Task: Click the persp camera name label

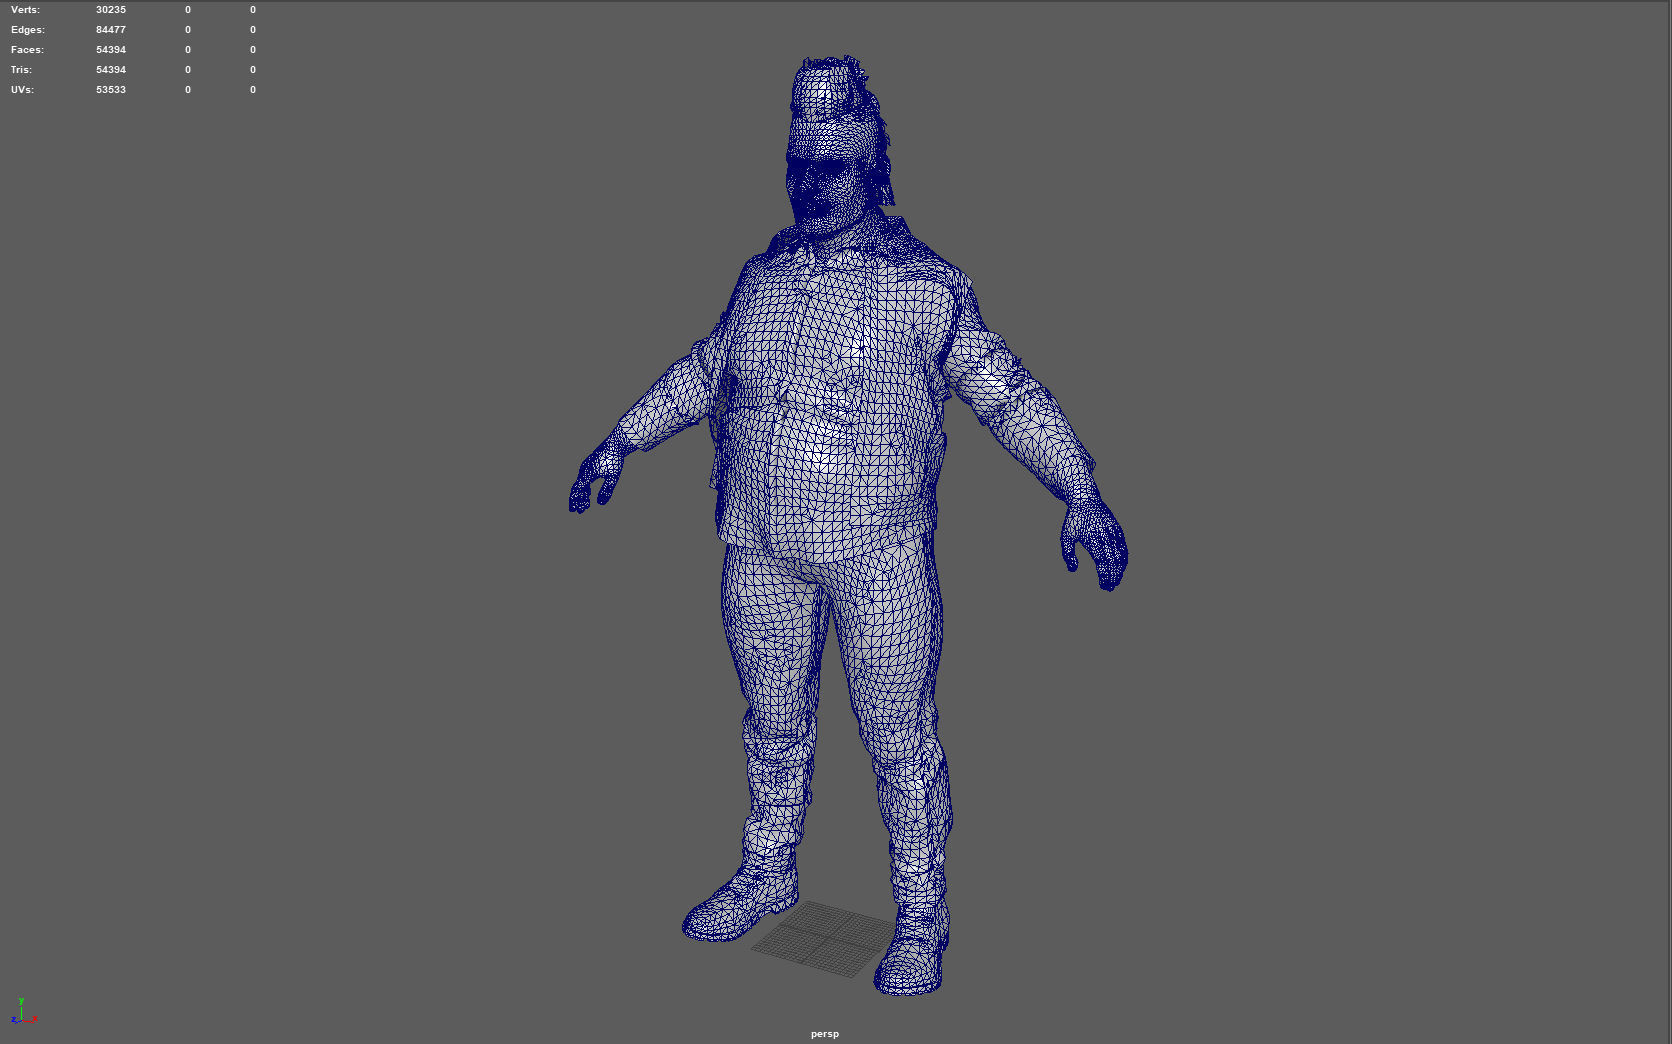Action: pyautogui.click(x=825, y=1034)
